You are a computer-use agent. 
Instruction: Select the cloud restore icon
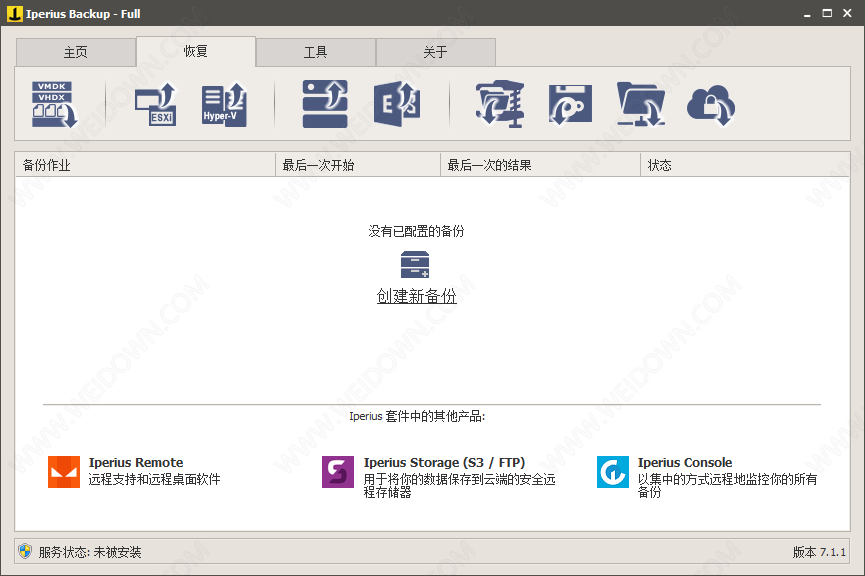click(711, 105)
